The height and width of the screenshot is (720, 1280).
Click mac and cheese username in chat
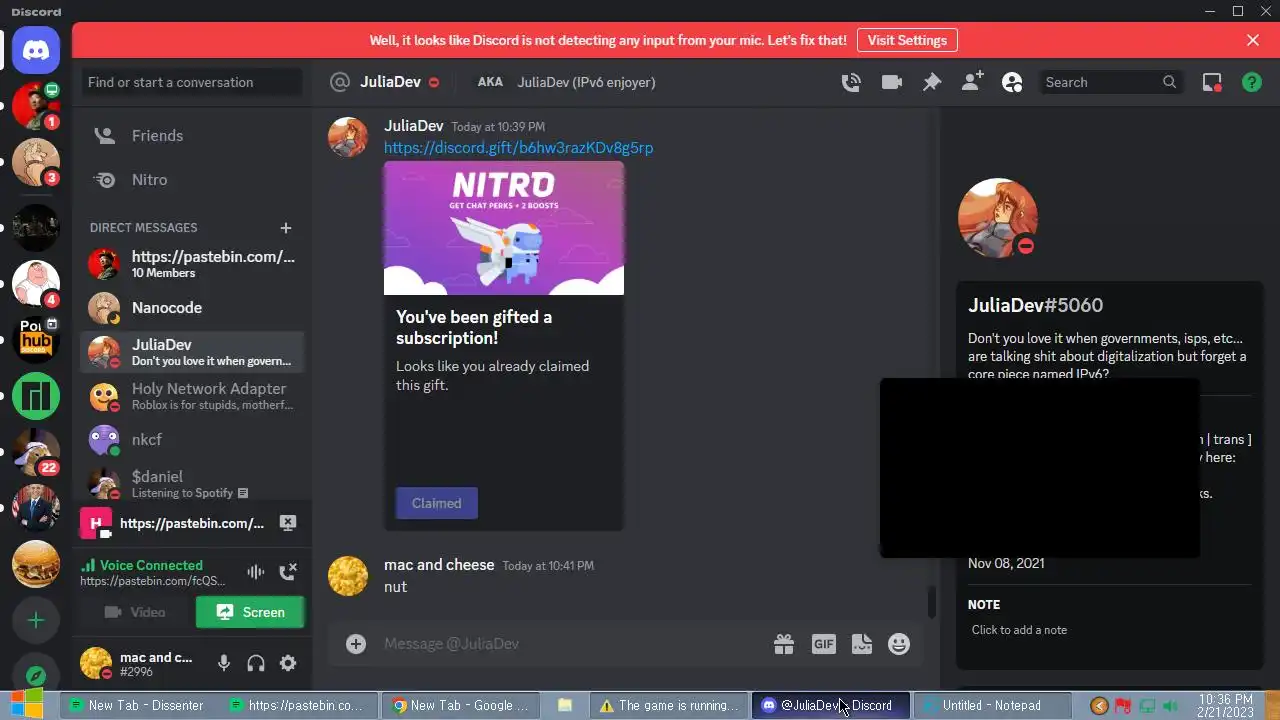[x=439, y=565]
